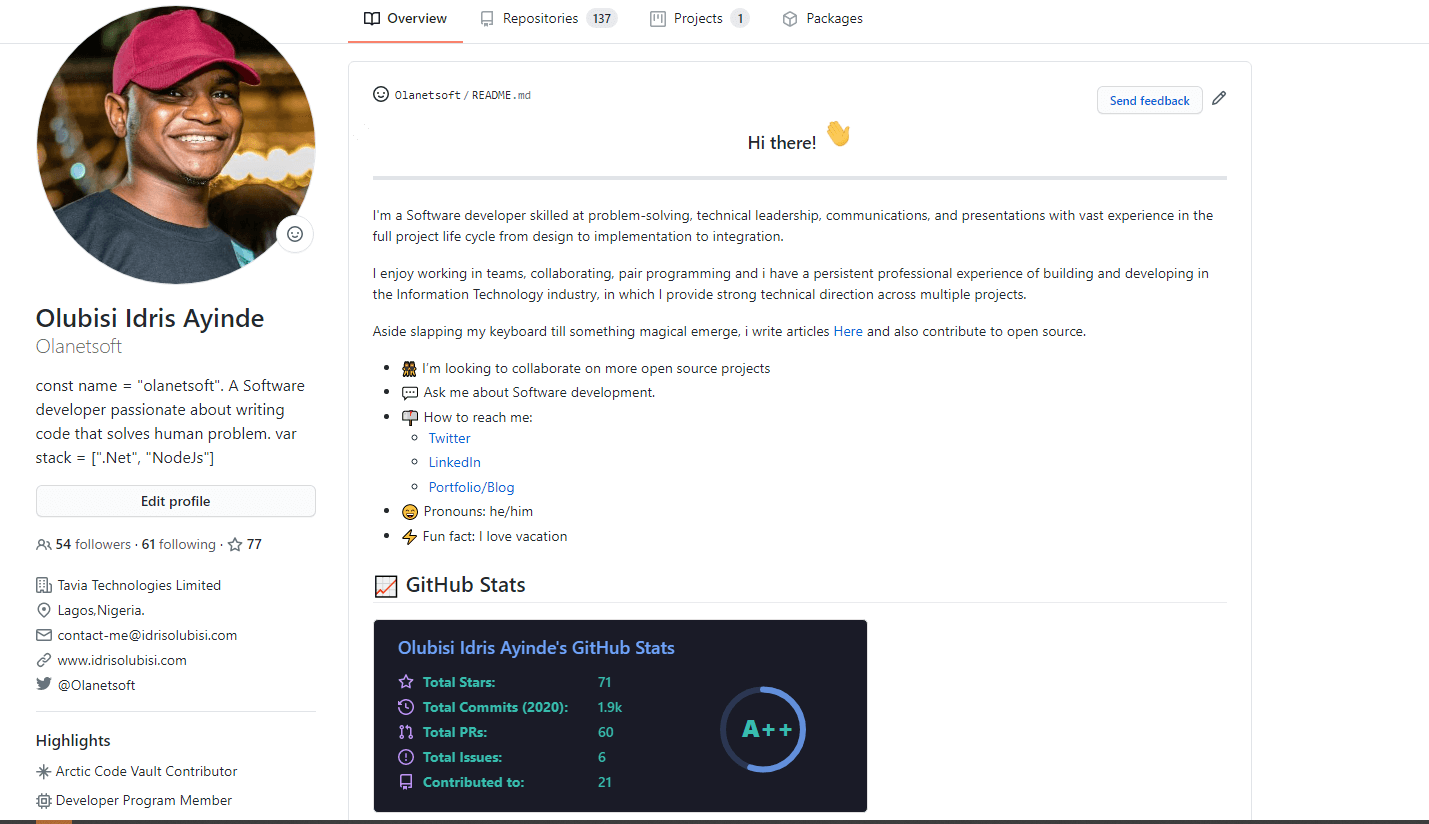Open the Twitter link in README
1429x824 pixels.
tap(449, 438)
